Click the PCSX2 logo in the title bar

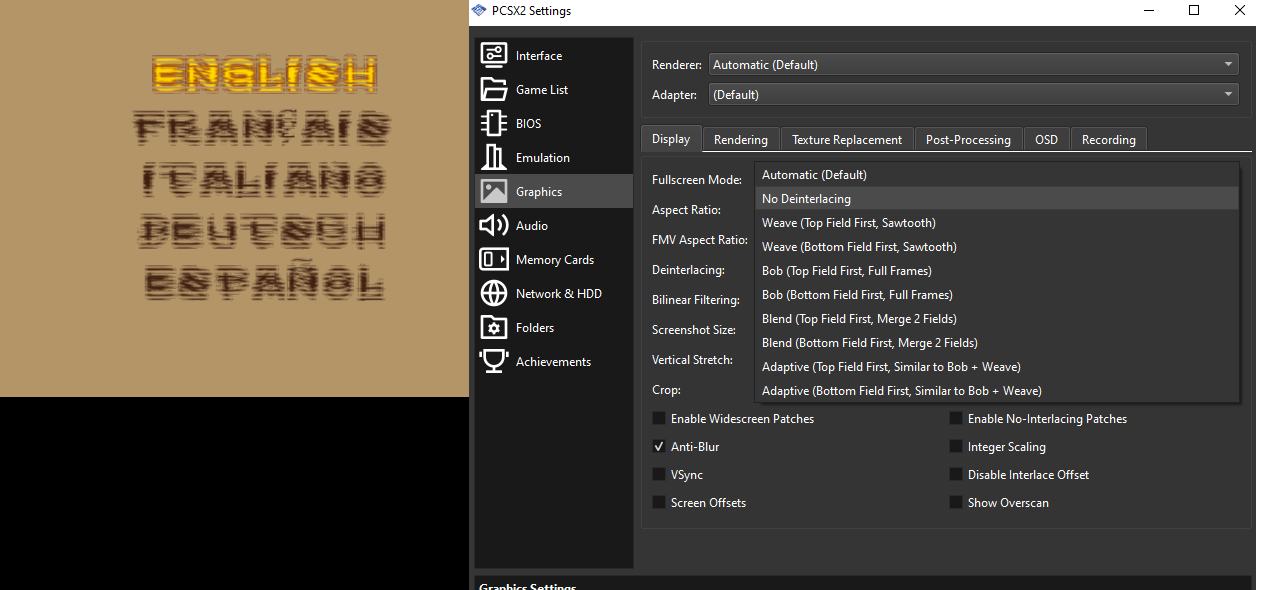pyautogui.click(x=478, y=11)
